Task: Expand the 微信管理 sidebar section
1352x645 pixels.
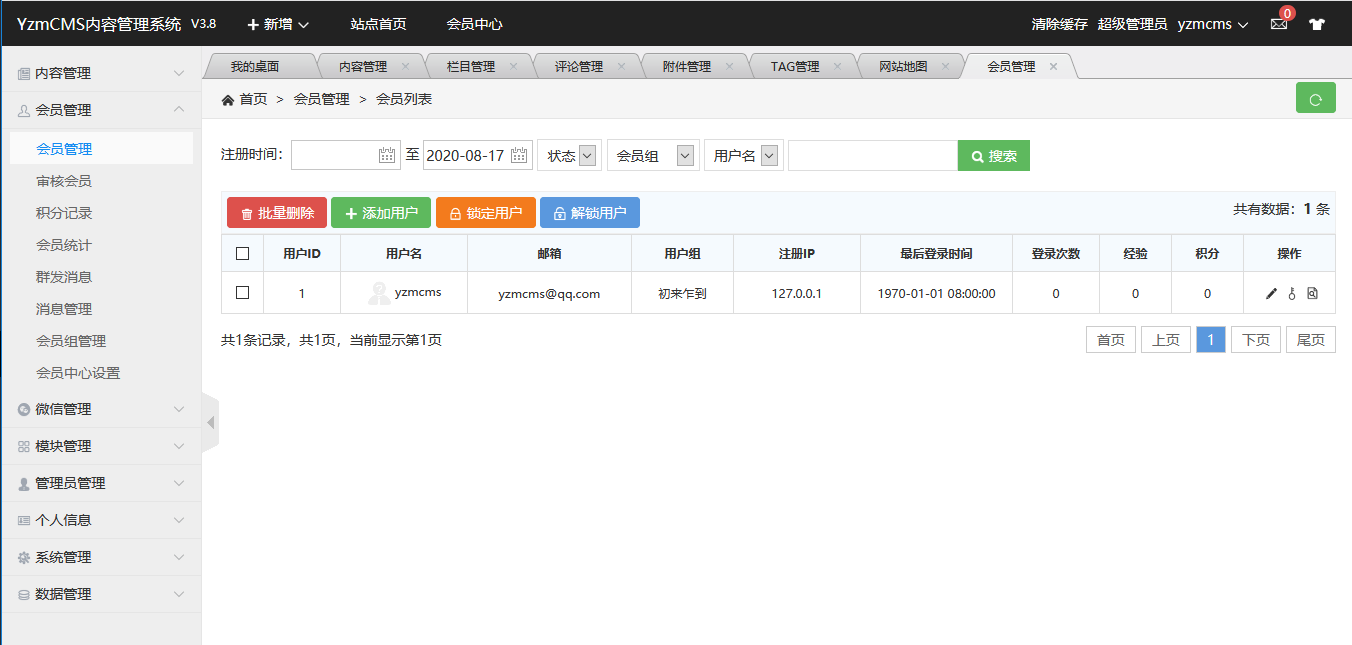Action: [x=100, y=409]
